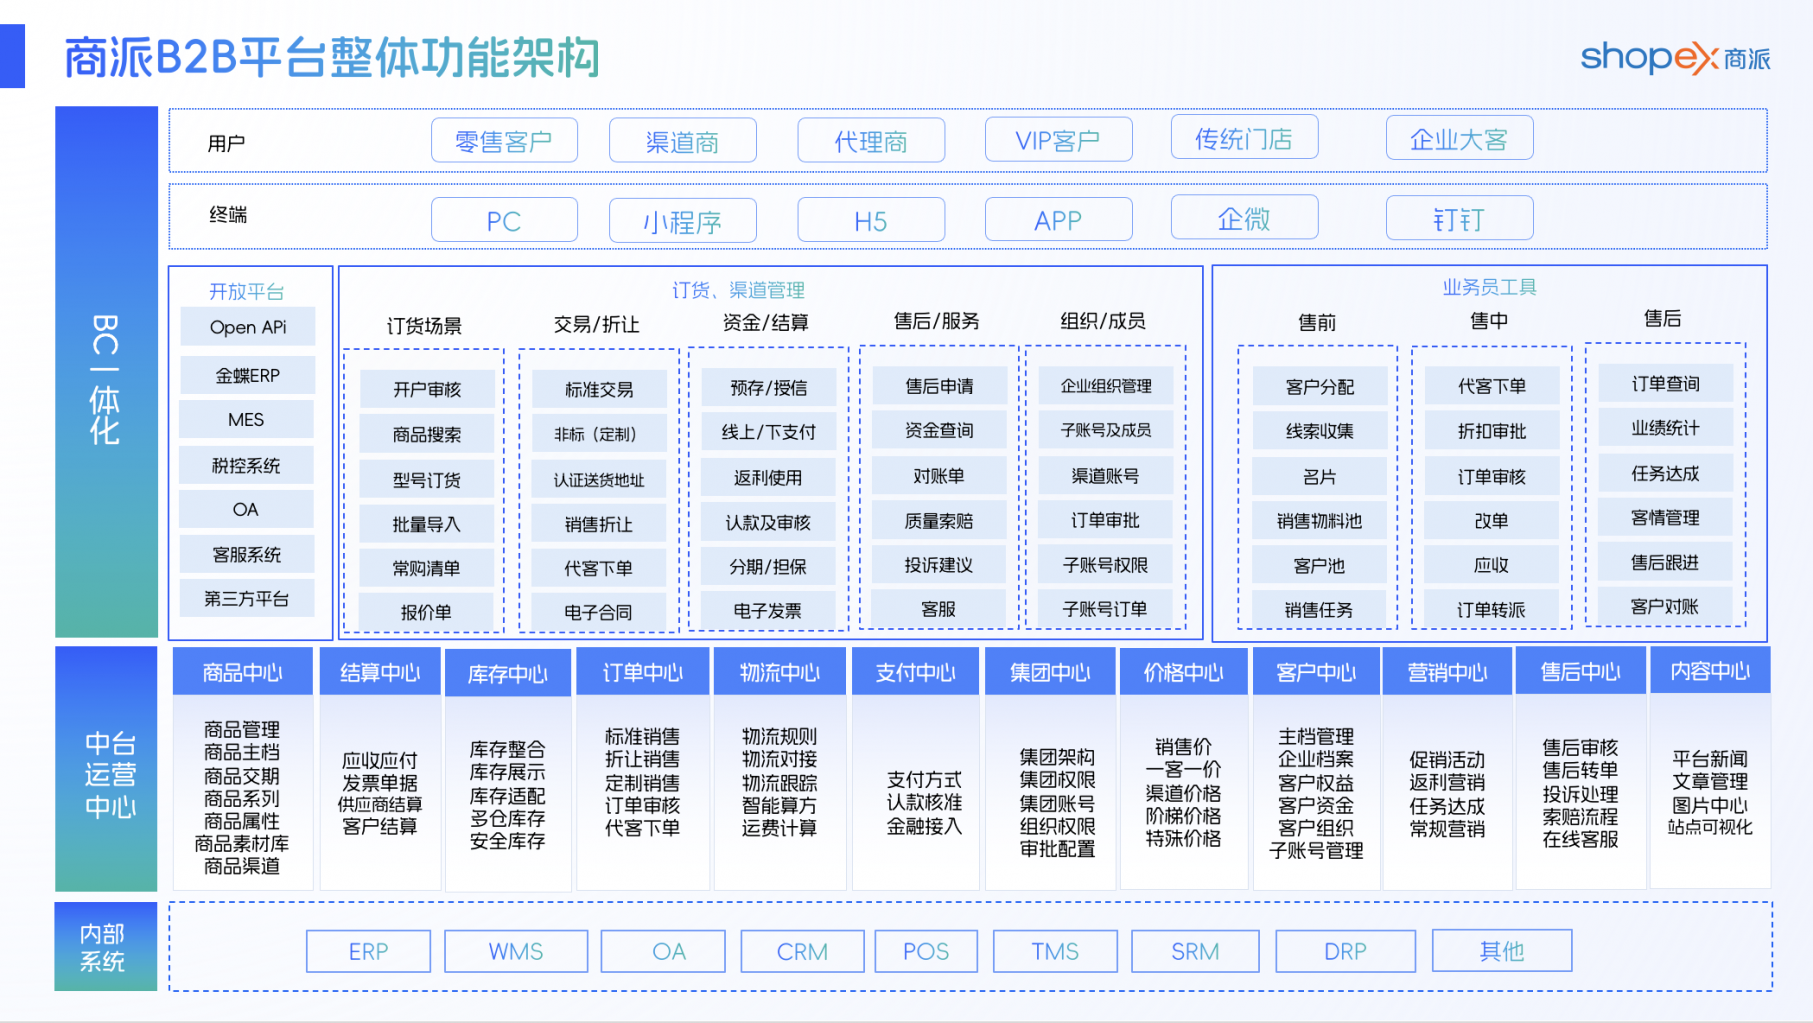Open the 售后中心 header
This screenshot has width=1813, height=1023.
tap(1580, 671)
